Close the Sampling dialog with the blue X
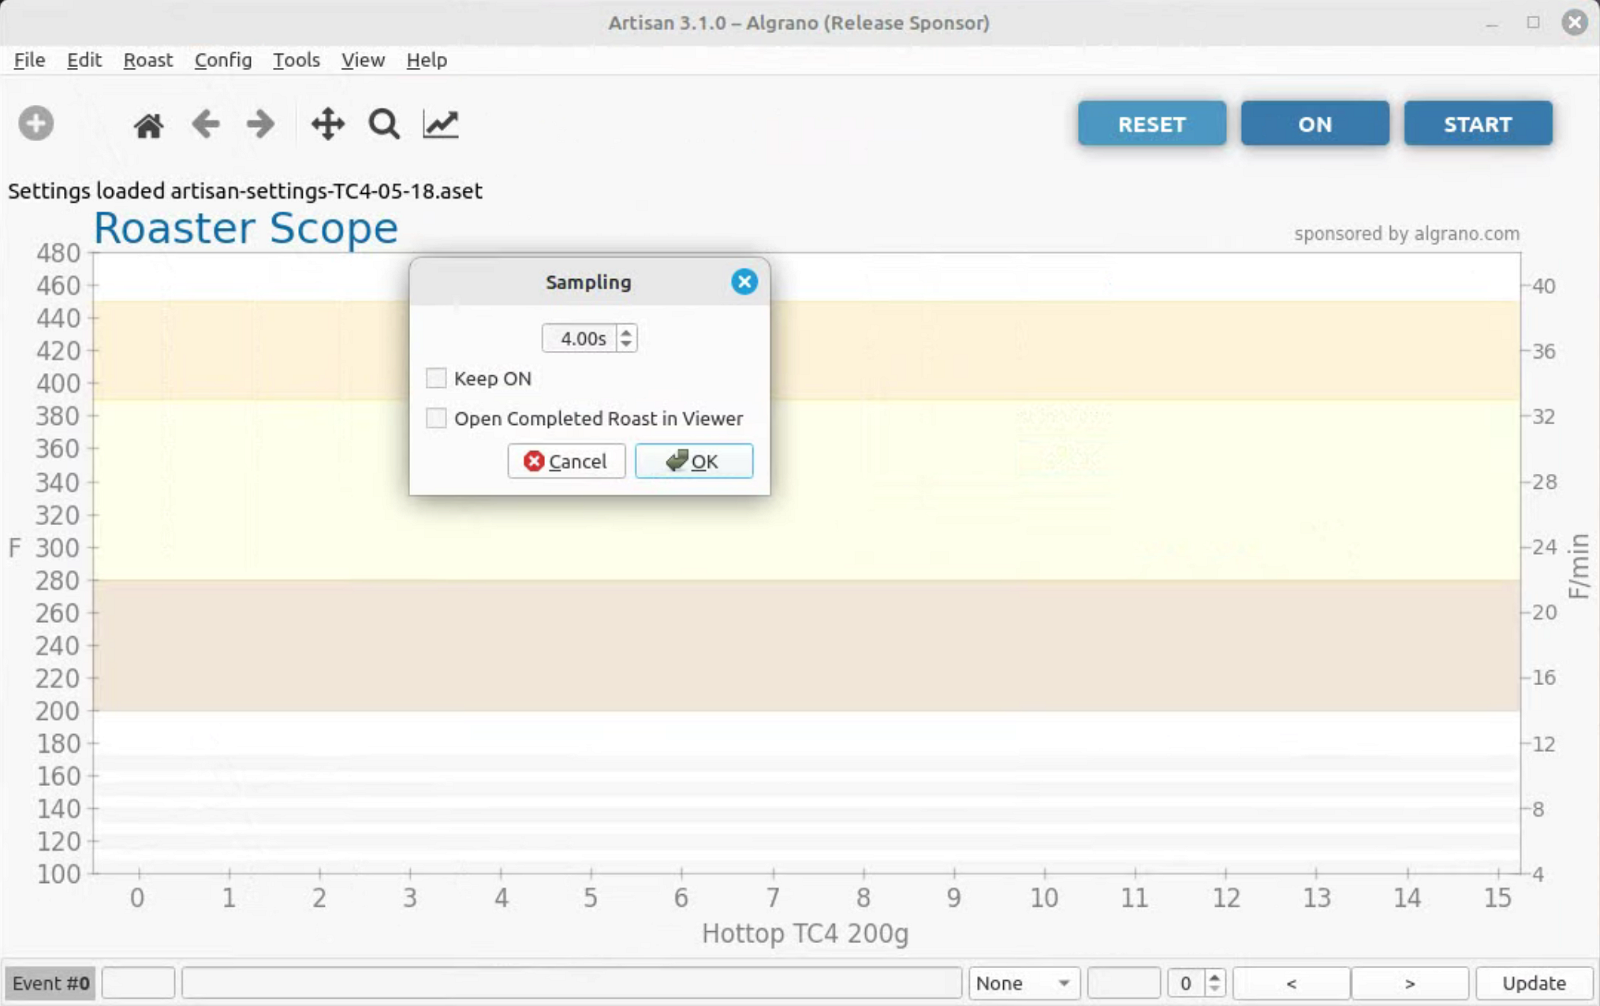The image size is (1600, 1006). click(744, 282)
